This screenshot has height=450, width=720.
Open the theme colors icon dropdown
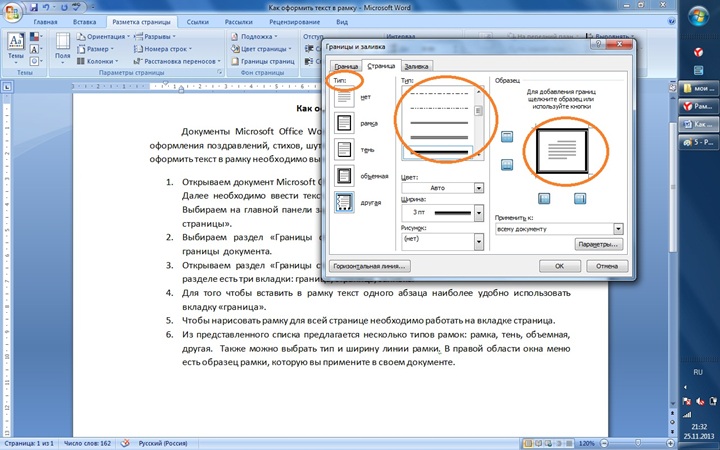pyautogui.click(x=36, y=36)
